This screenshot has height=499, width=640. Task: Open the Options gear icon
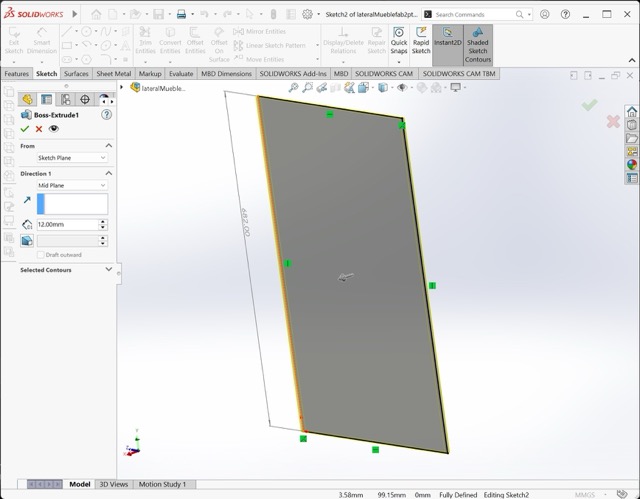tap(307, 14)
